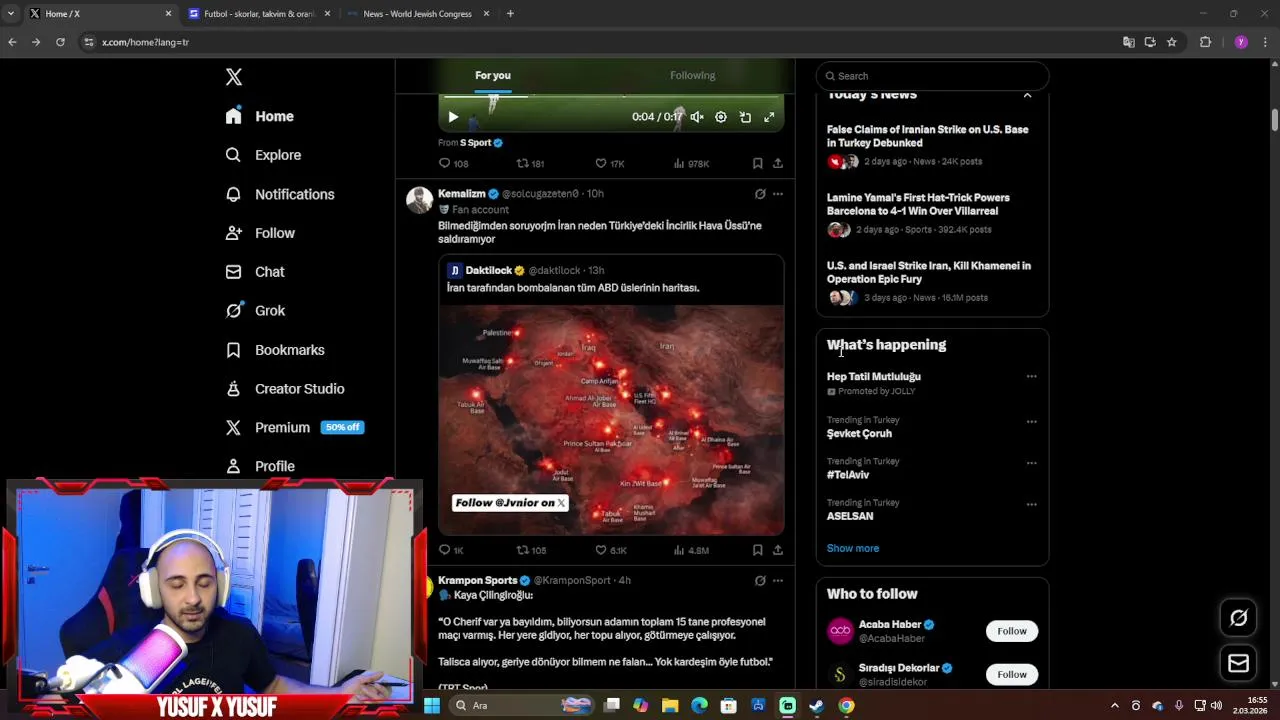The image size is (1280, 720).
Task: View Kemalizm post analytics 4.8M
Action: click(691, 550)
